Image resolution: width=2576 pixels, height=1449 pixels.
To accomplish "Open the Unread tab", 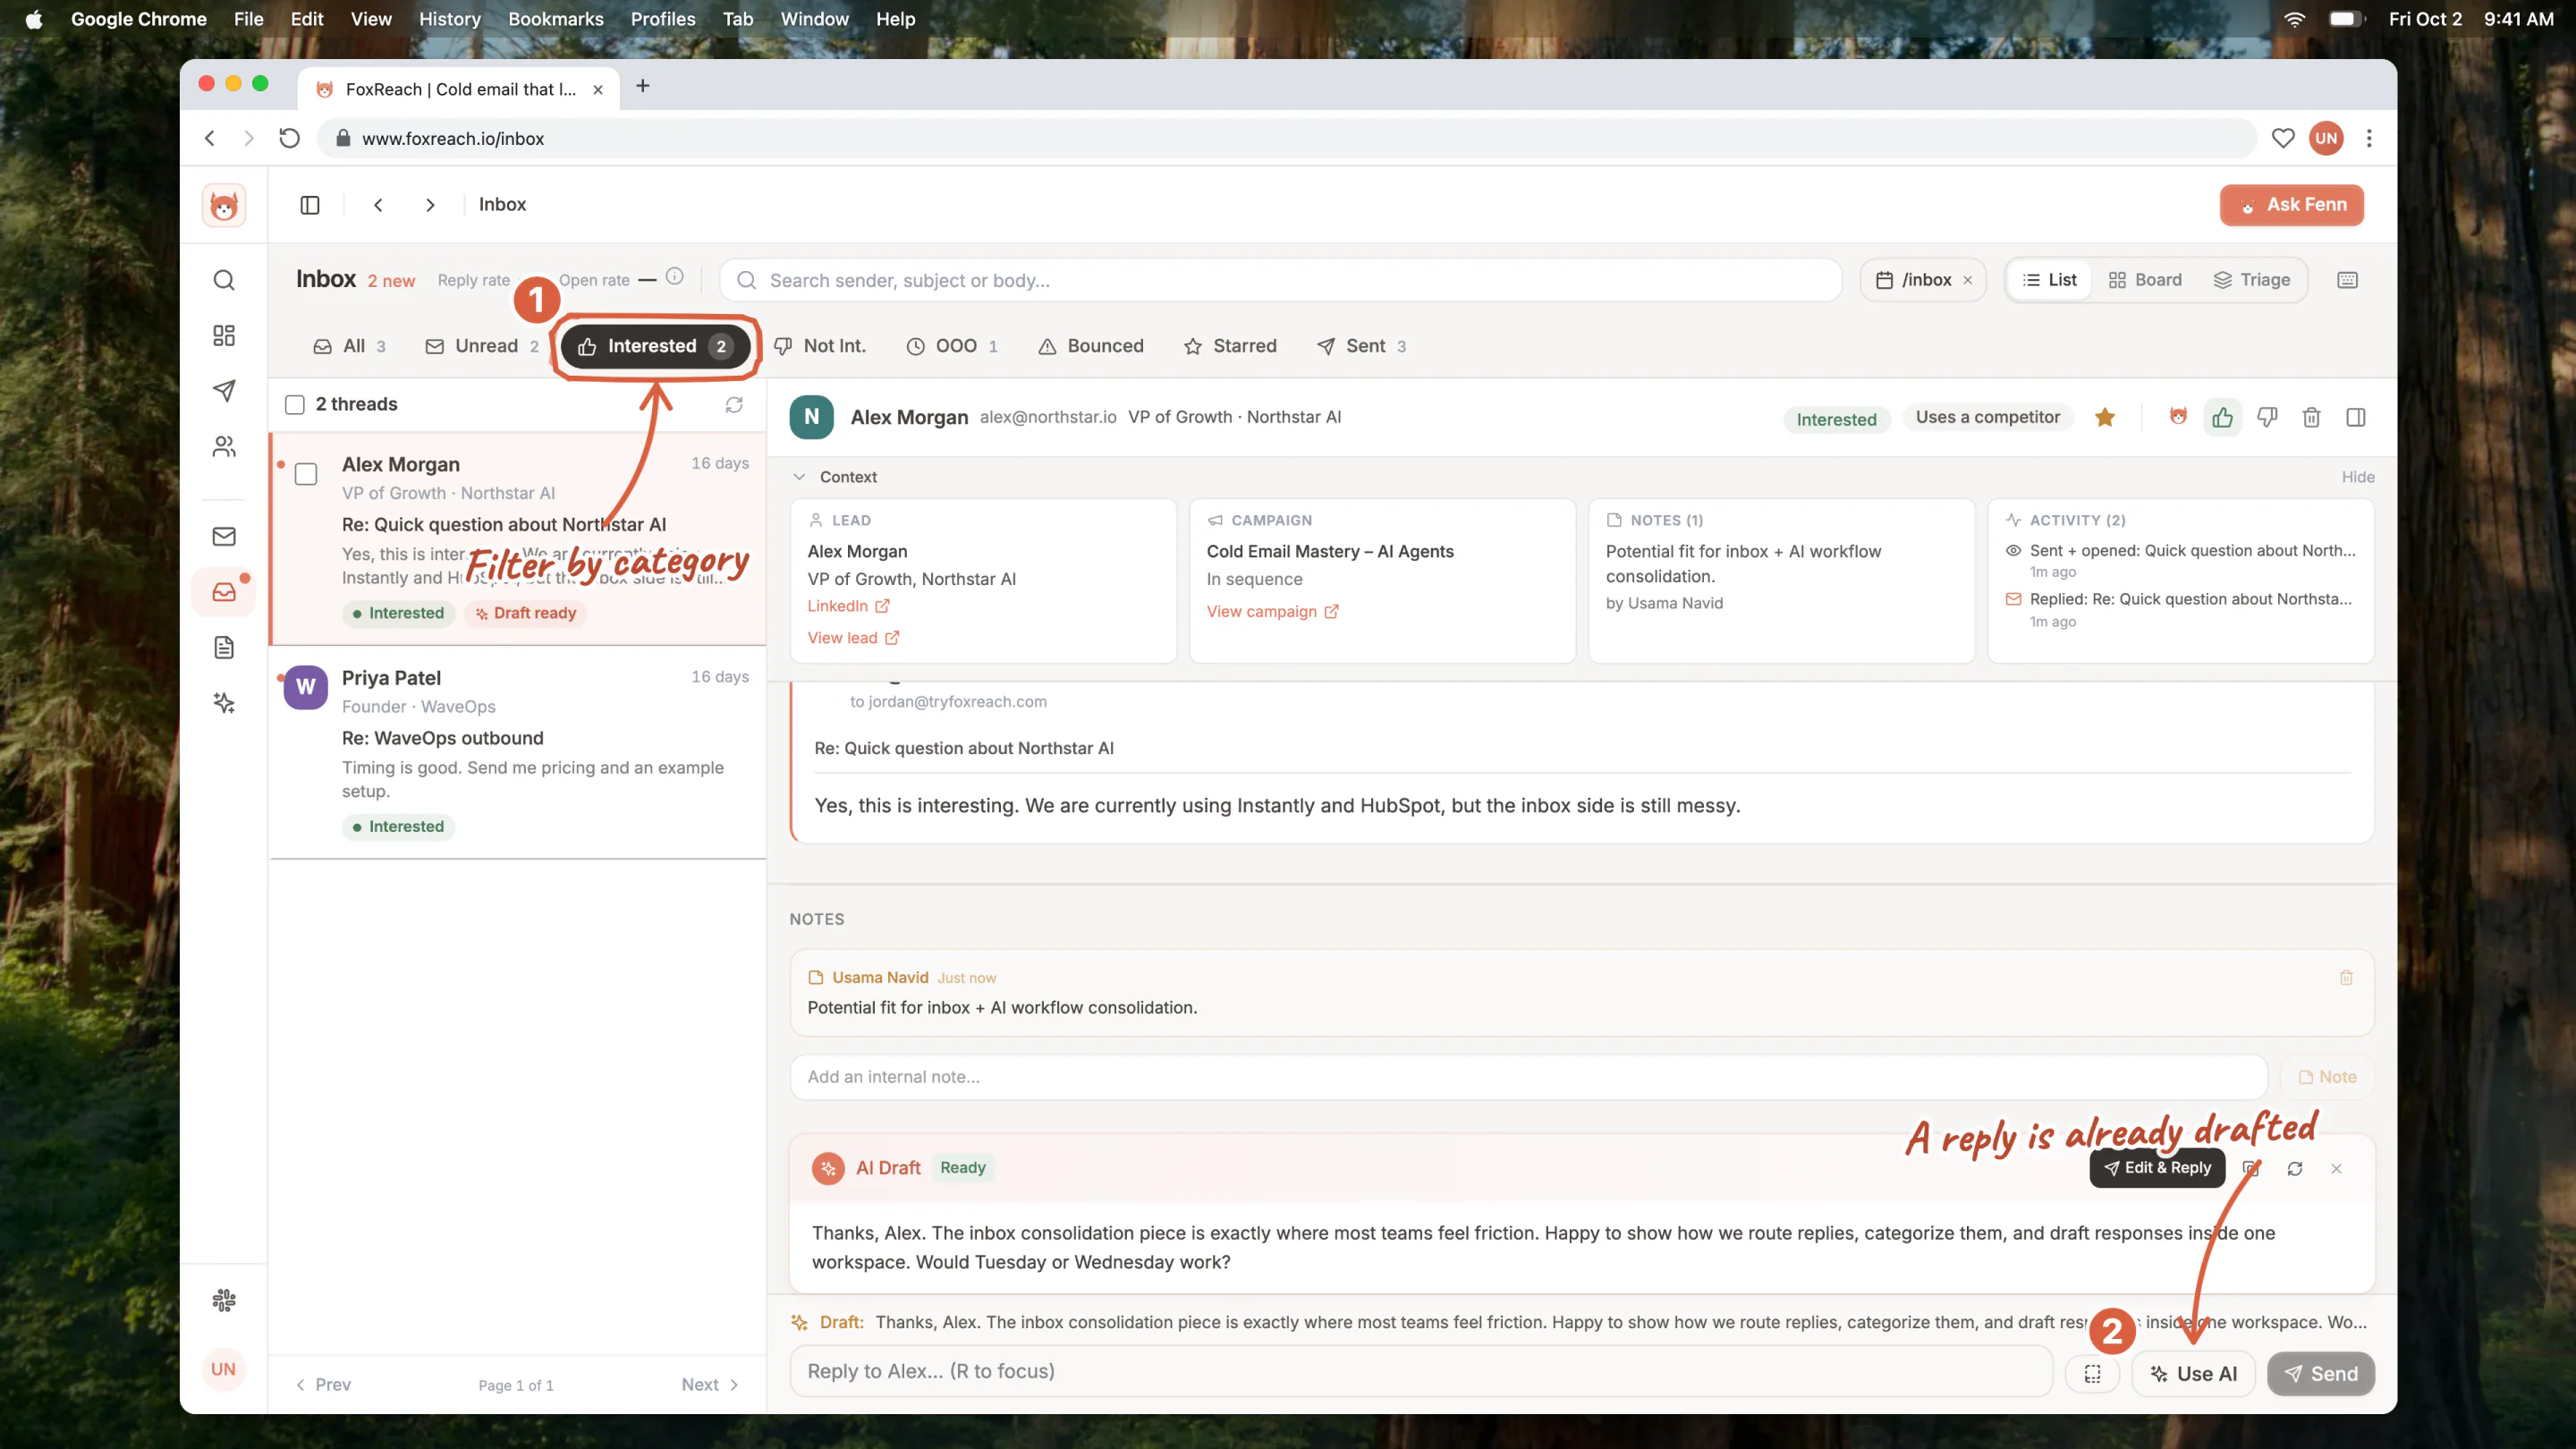I will click(x=483, y=346).
